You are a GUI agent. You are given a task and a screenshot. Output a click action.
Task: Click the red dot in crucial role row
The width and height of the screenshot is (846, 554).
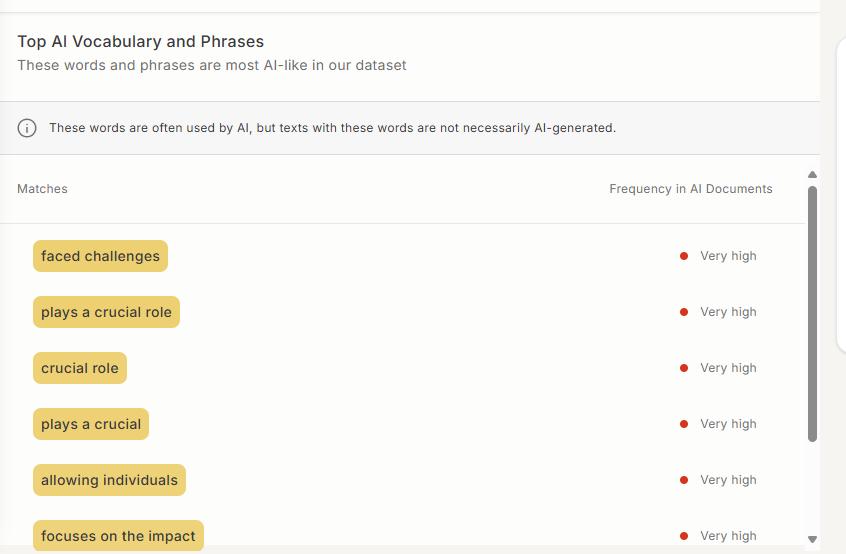point(684,368)
